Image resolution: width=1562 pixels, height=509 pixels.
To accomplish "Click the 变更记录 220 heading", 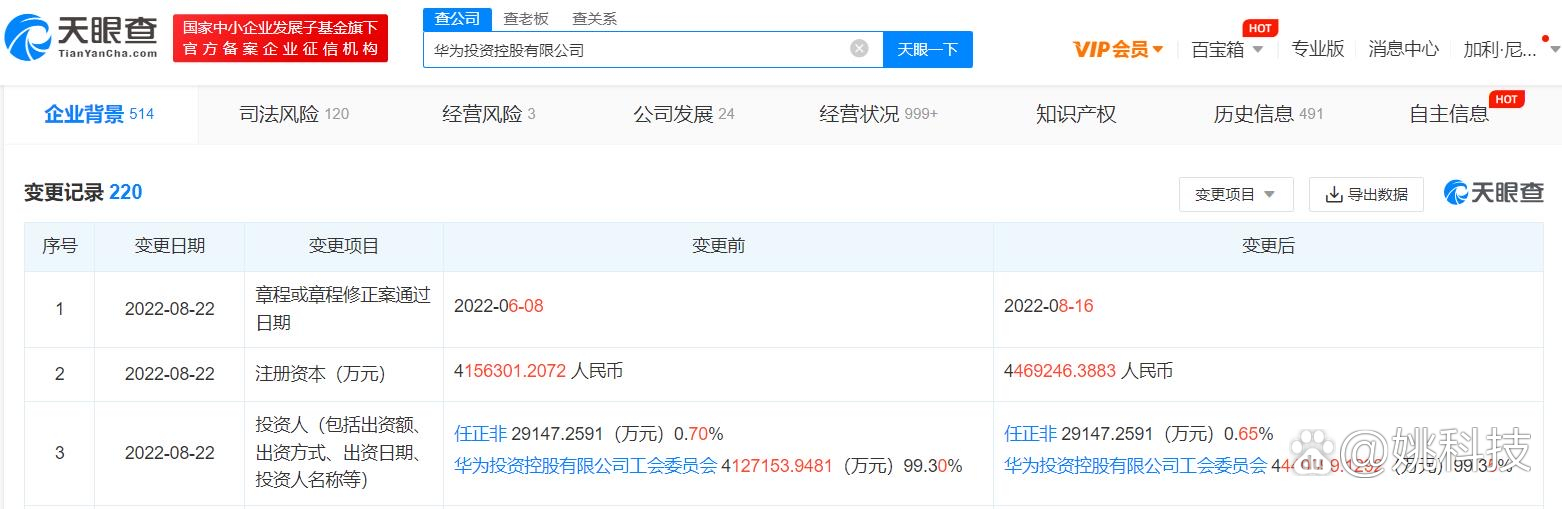I will tap(83, 192).
